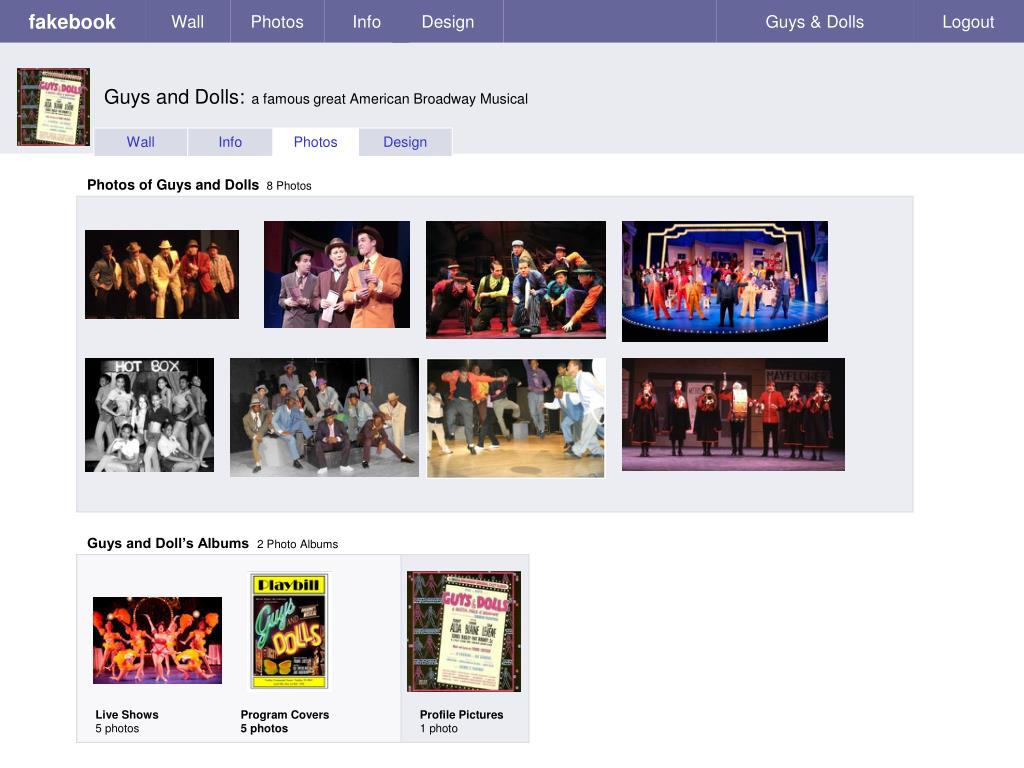
Task: Click '5 photos' under Program Covers
Action: (264, 728)
